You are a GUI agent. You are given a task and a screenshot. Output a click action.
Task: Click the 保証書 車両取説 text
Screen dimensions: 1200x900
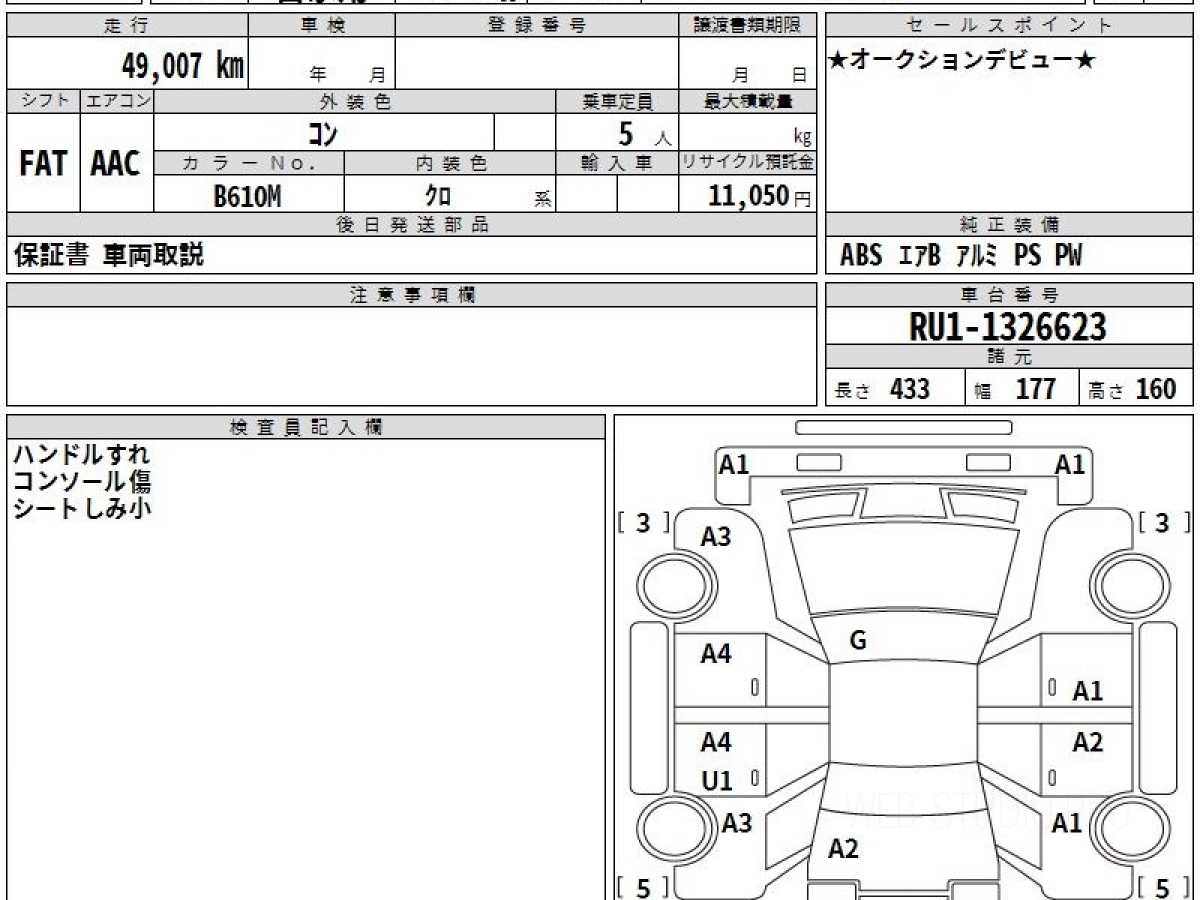coord(108,255)
